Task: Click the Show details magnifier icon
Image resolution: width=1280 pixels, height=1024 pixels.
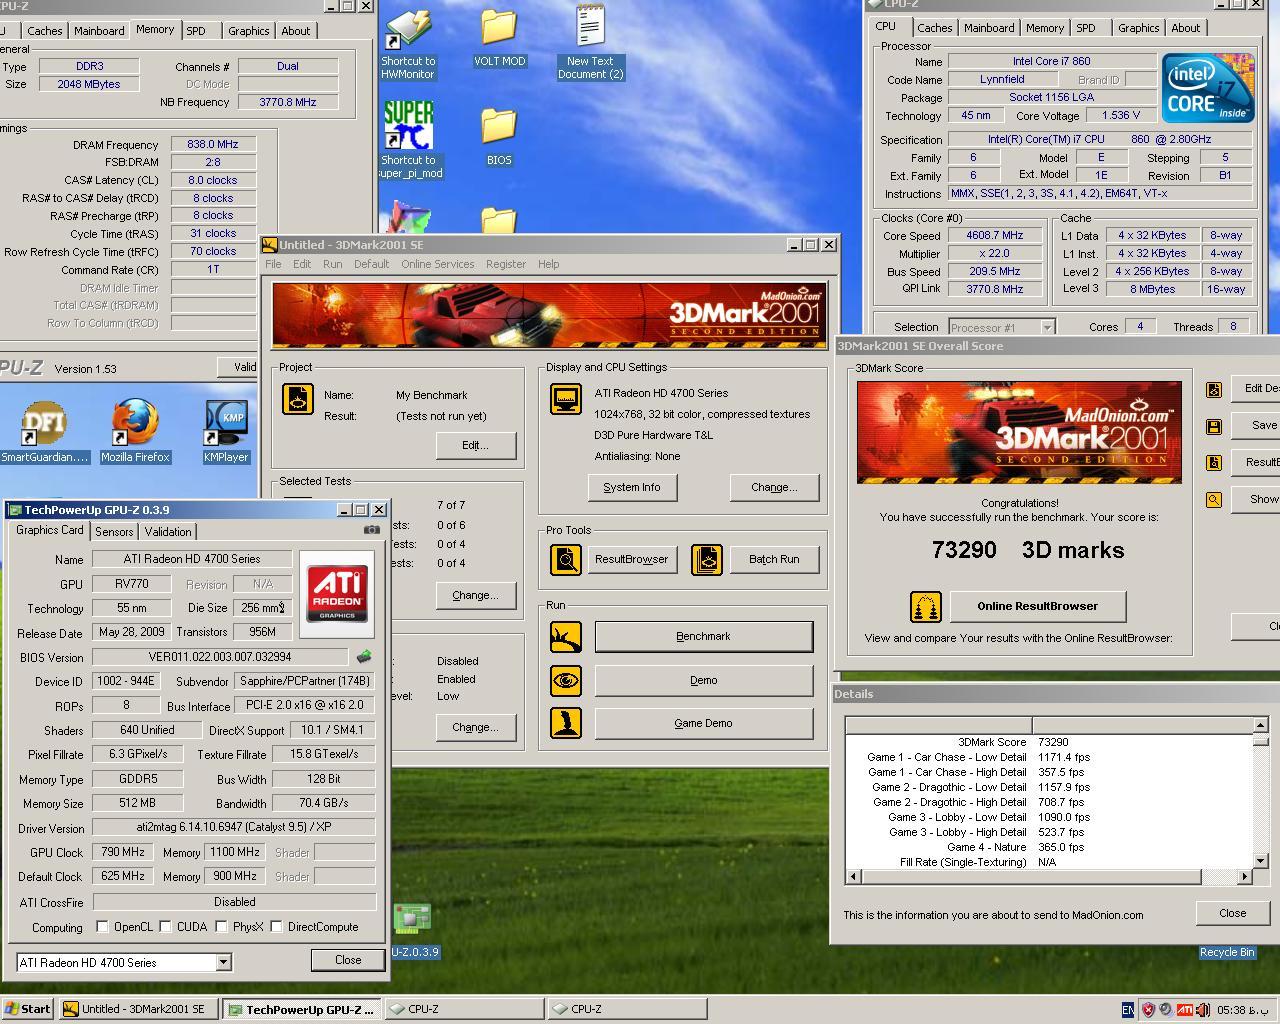Action: pos(1214,499)
